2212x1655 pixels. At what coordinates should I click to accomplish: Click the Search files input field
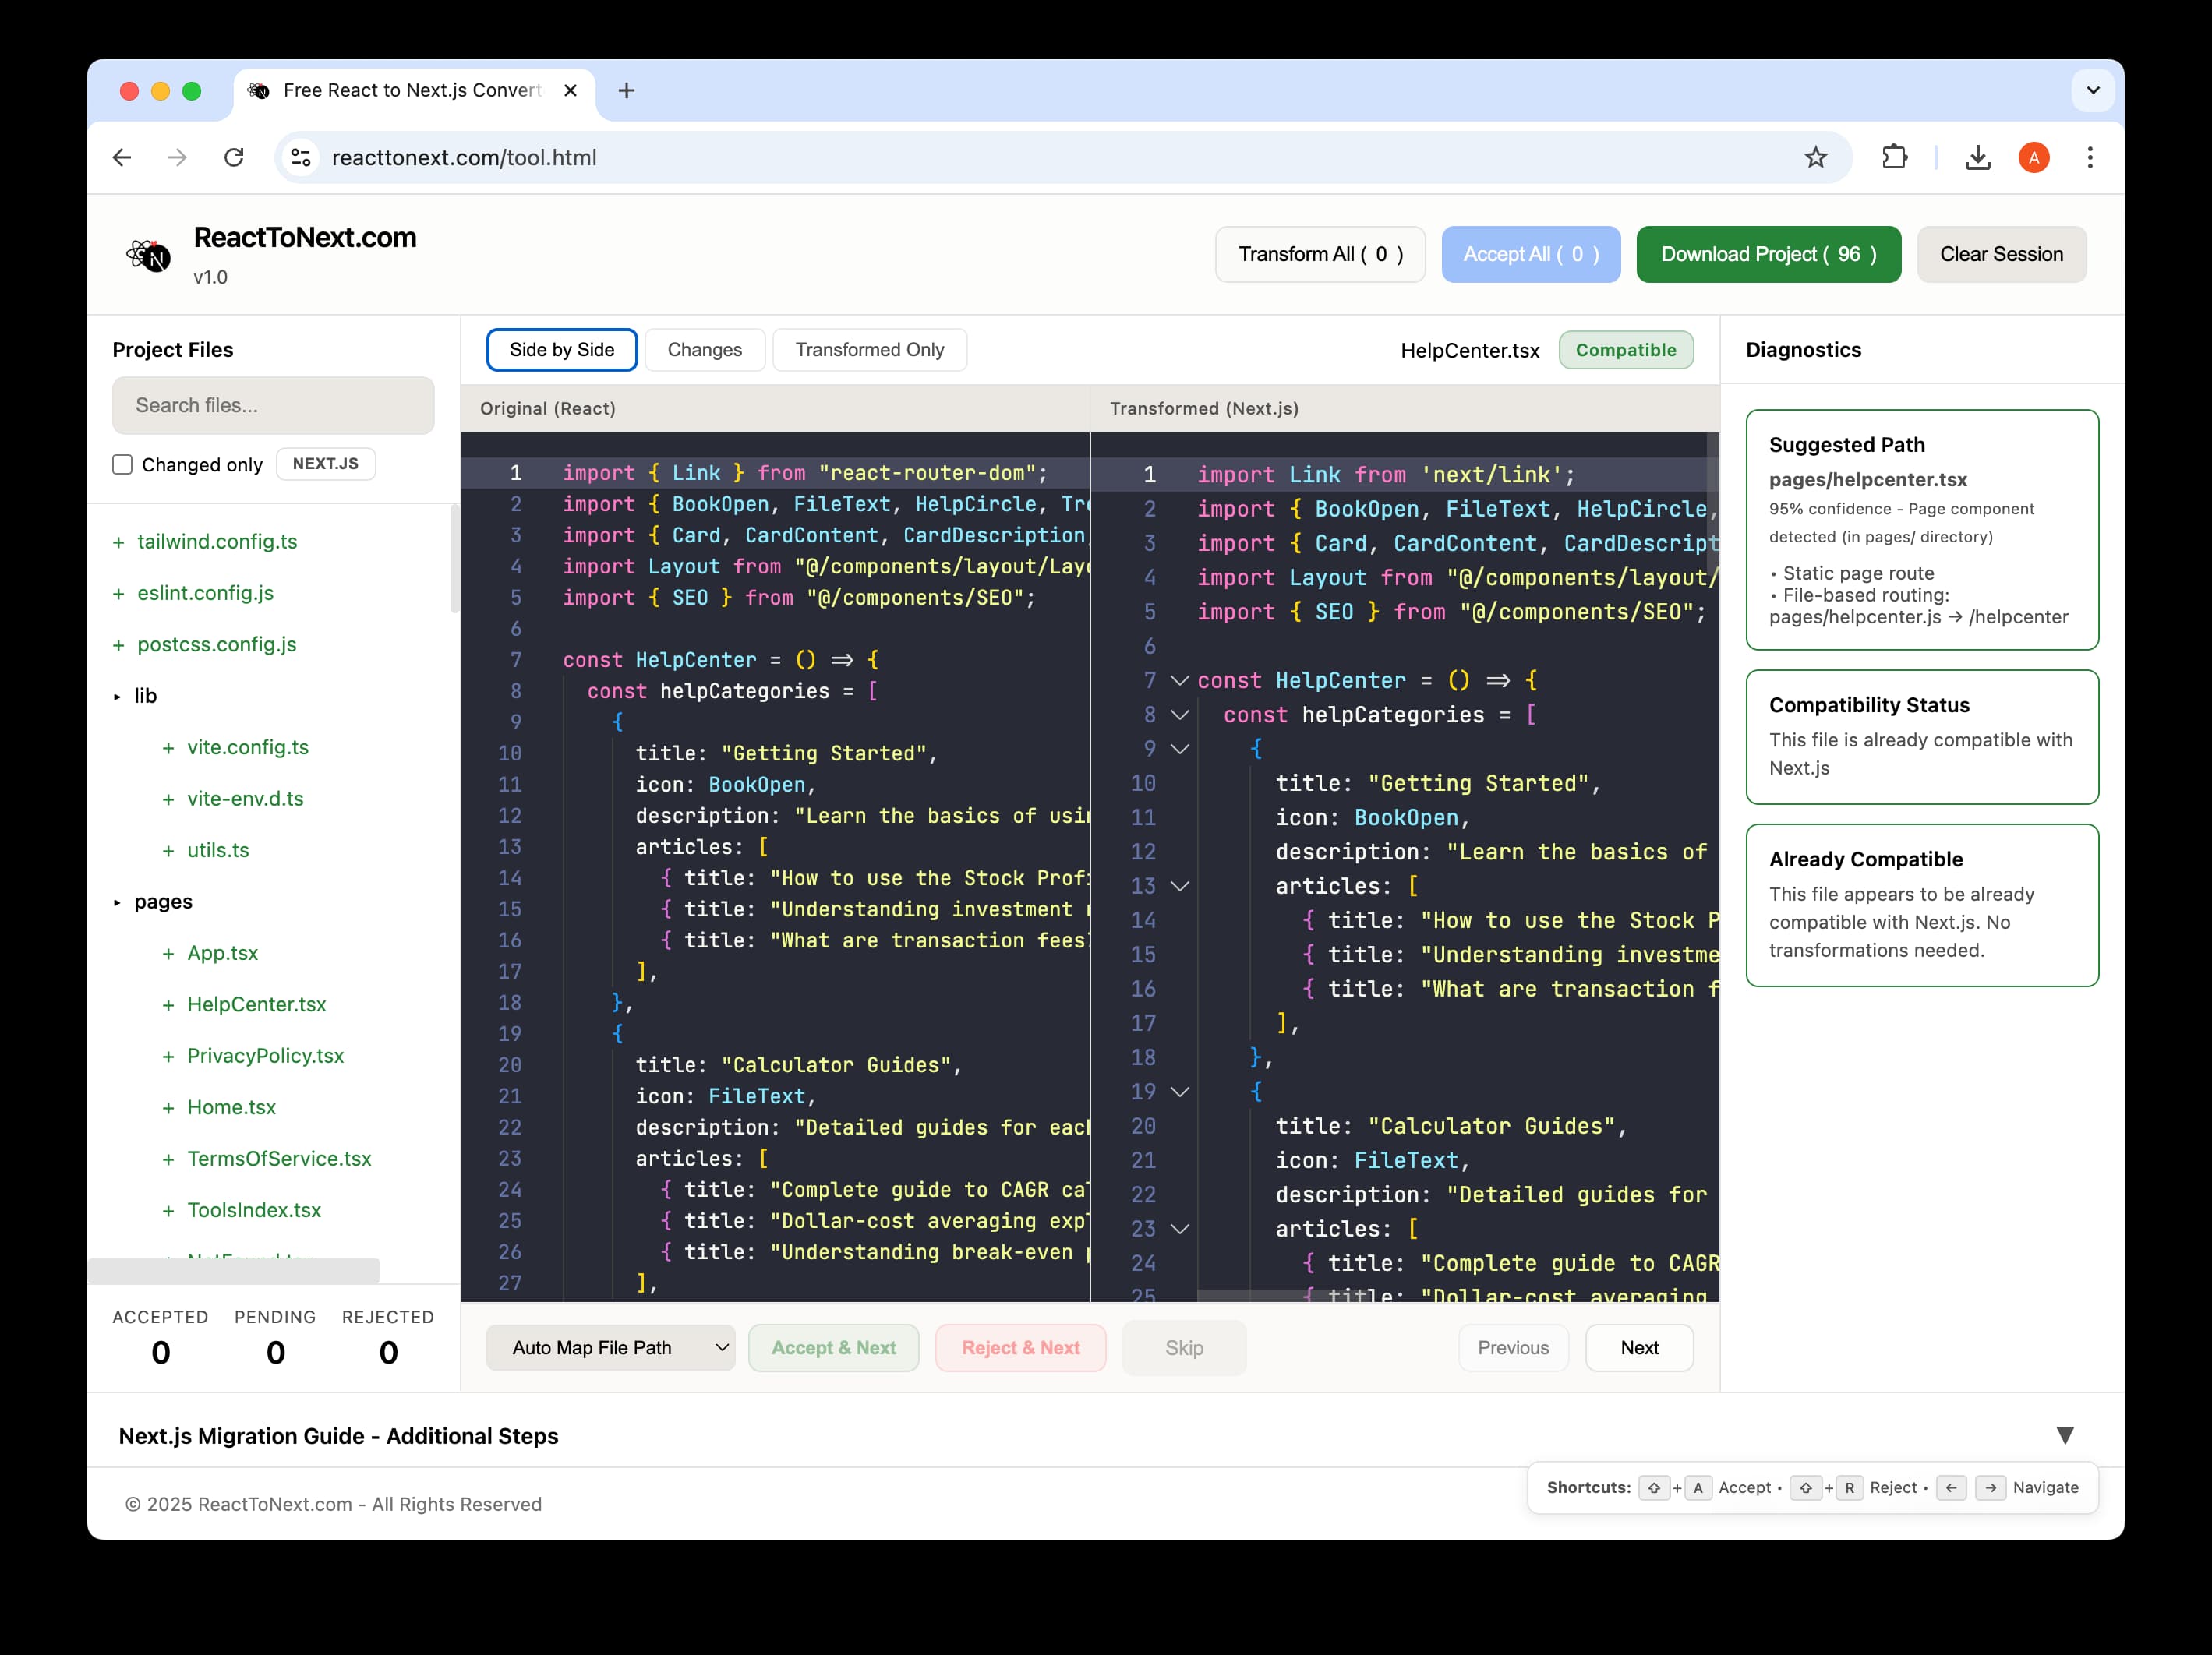273,405
